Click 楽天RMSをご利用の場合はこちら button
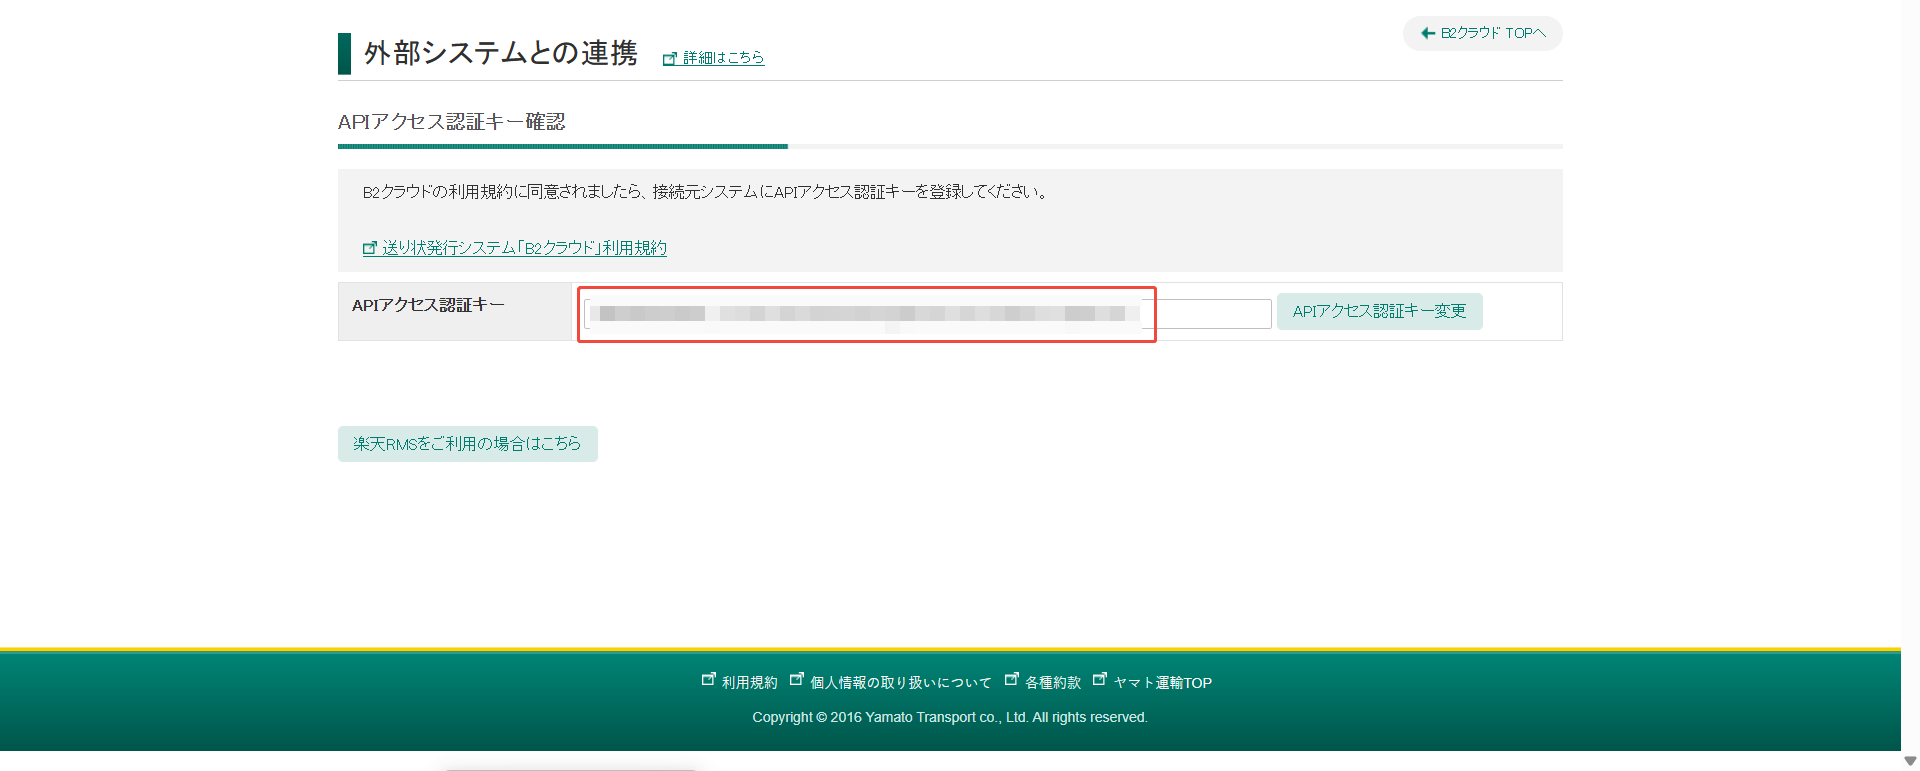 tap(467, 444)
